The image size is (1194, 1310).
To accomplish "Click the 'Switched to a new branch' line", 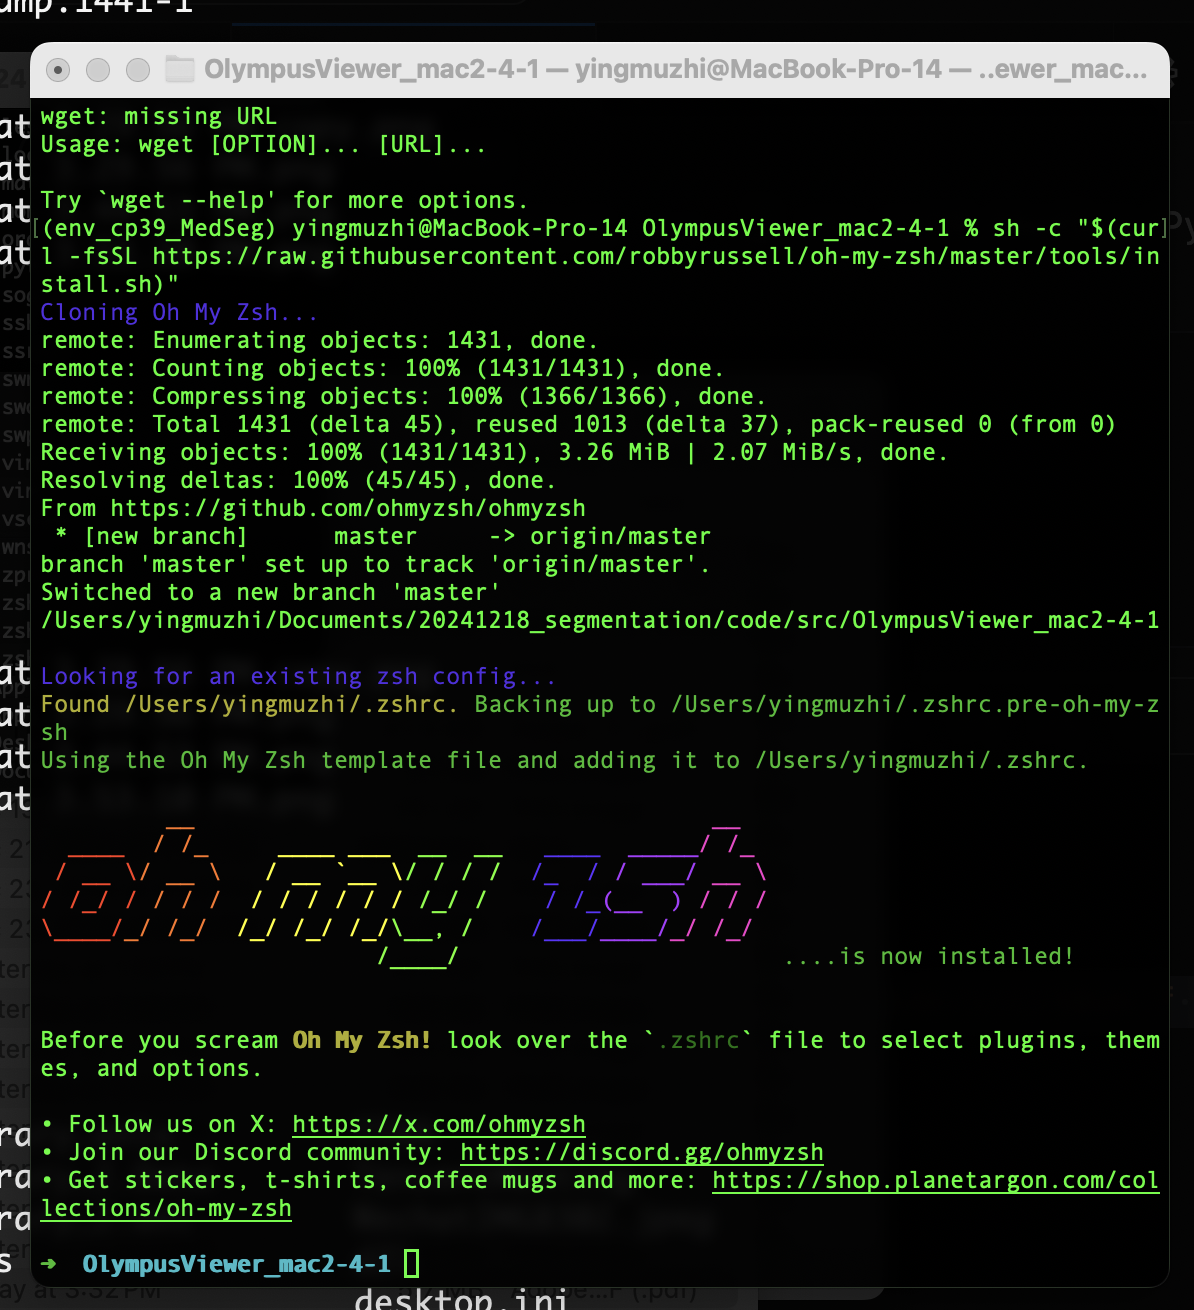I will tap(270, 592).
